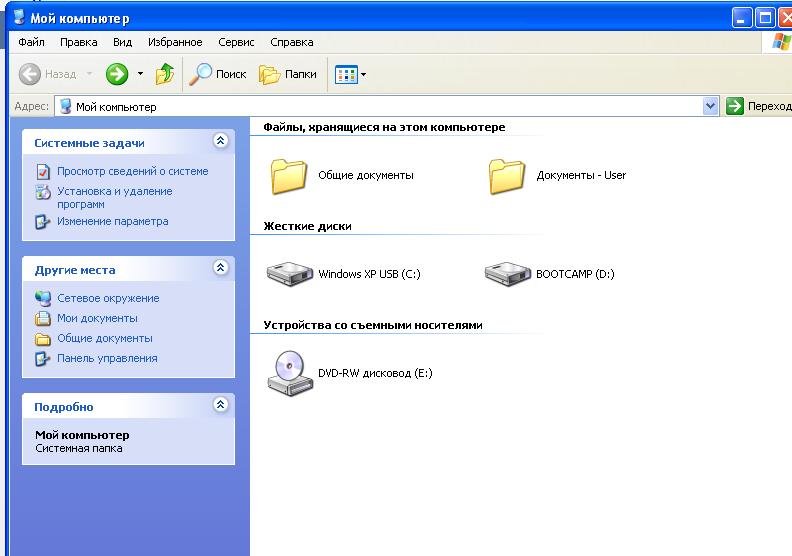
Task: Open the Файл menu
Action: pyautogui.click(x=31, y=42)
